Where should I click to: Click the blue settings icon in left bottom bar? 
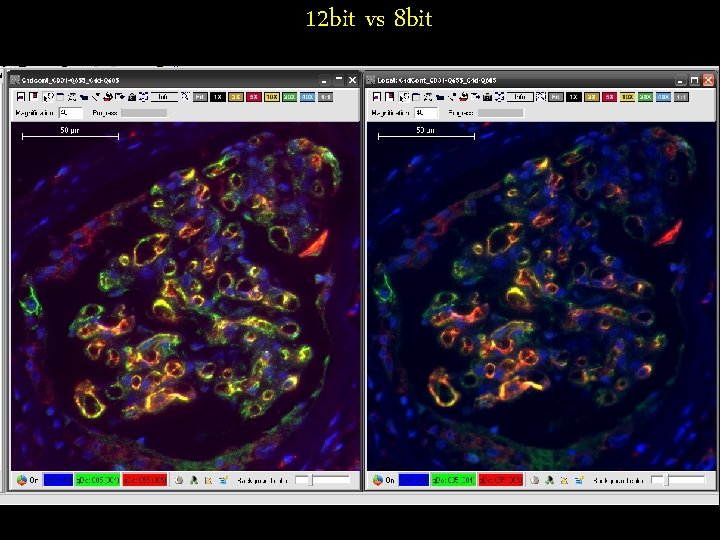(x=223, y=480)
